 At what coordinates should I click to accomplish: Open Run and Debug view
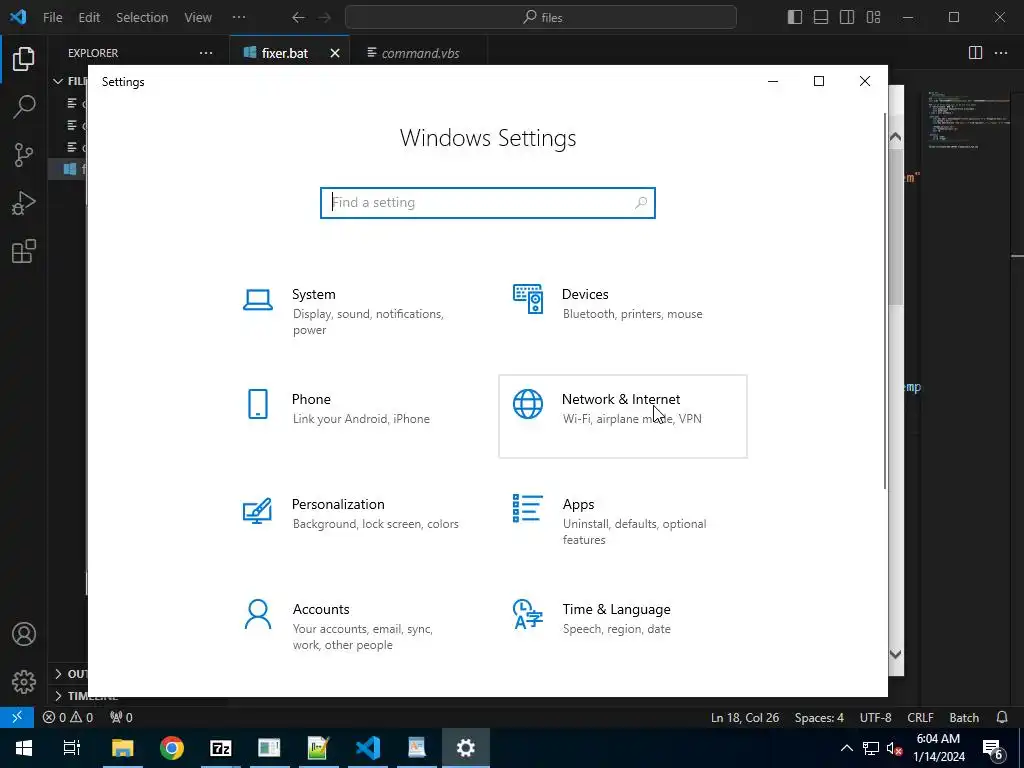24,203
